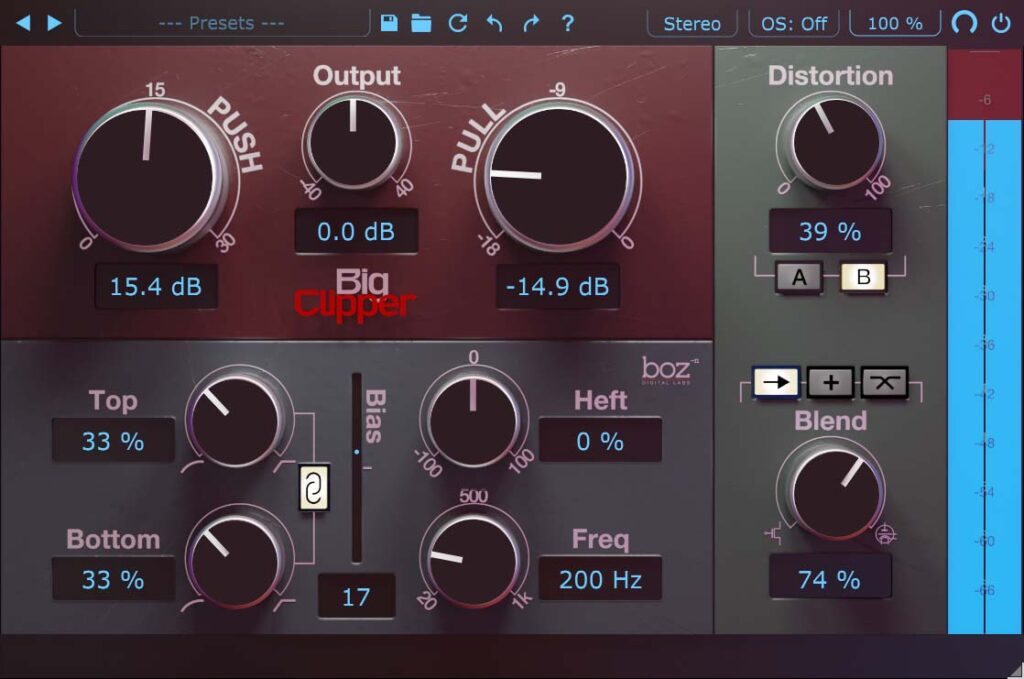
Task: Go to previous preset with back arrow
Action: [x=25, y=23]
